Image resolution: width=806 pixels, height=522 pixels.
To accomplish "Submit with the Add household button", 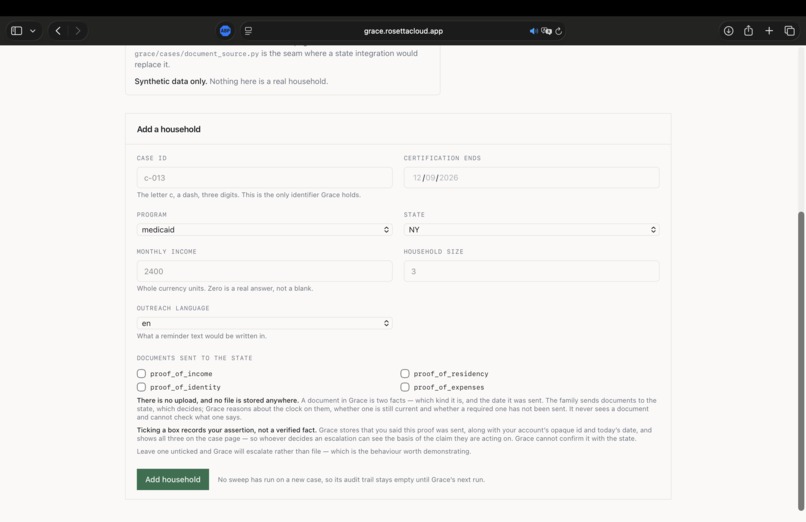I will [x=173, y=479].
